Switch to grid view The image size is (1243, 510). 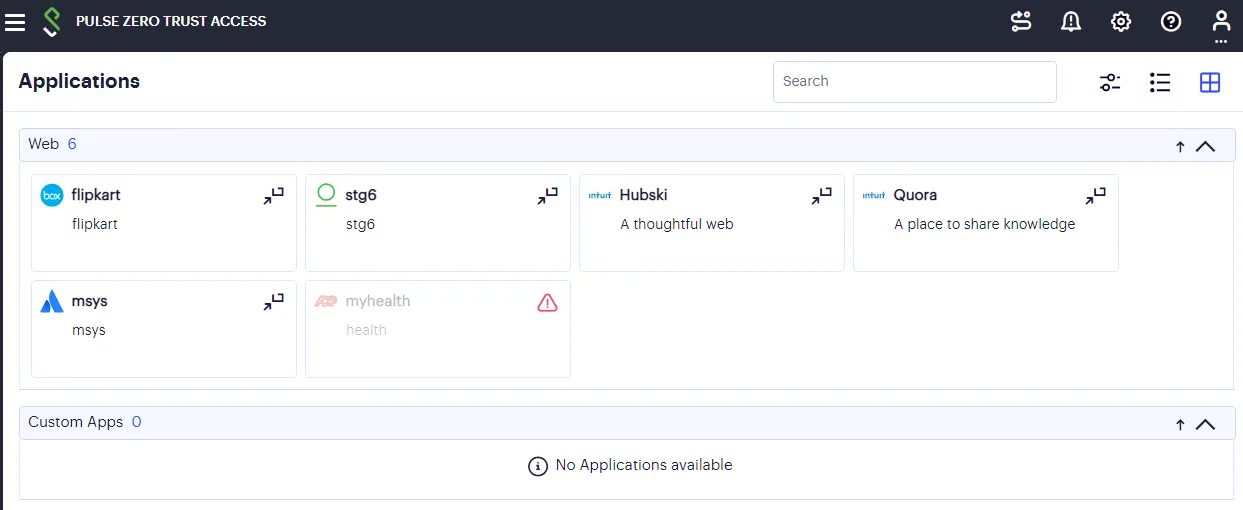pyautogui.click(x=1210, y=83)
